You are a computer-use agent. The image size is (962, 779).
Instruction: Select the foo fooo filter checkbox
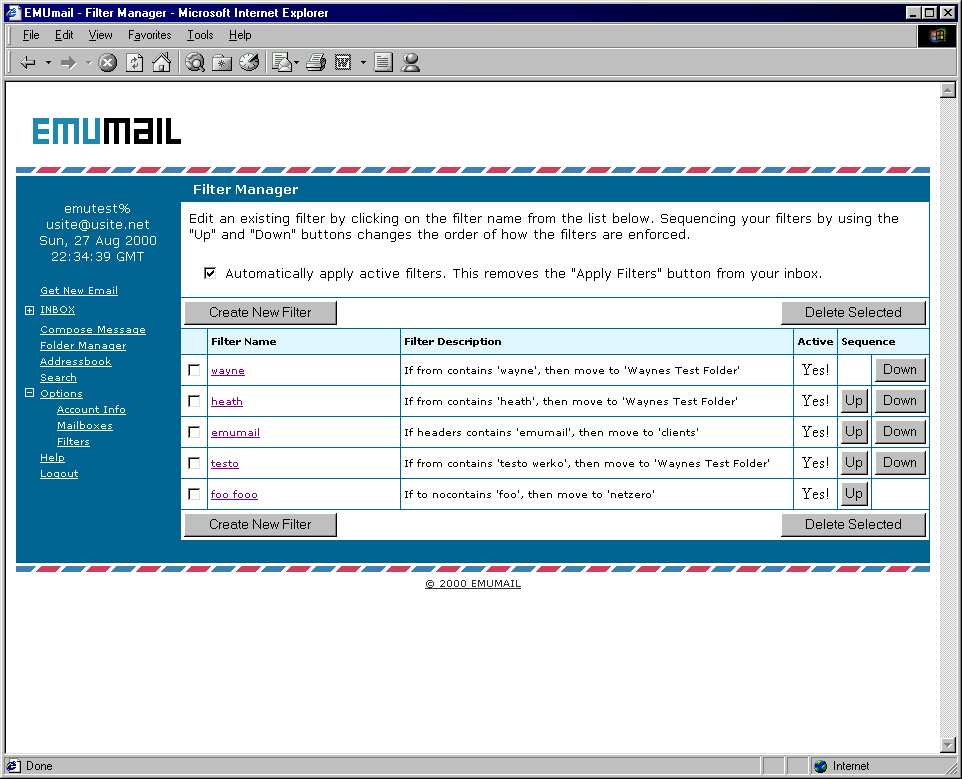point(194,494)
